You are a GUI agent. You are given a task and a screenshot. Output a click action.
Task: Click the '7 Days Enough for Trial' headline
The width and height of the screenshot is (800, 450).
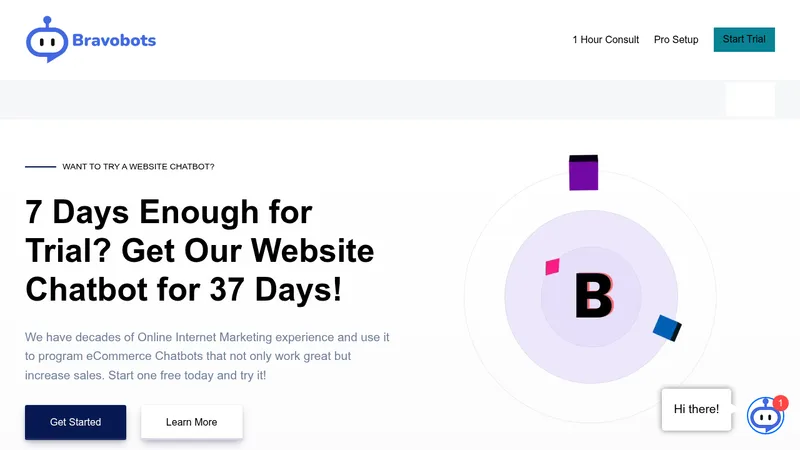point(199,251)
